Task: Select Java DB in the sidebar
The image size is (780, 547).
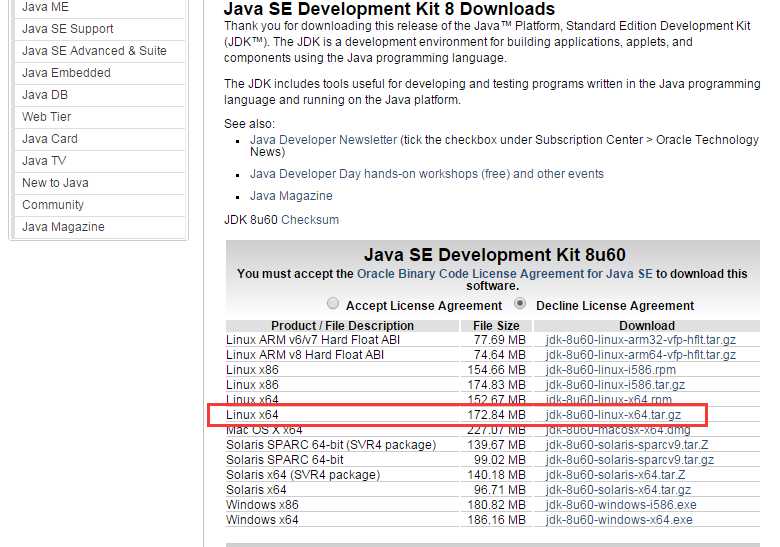Action: point(45,94)
